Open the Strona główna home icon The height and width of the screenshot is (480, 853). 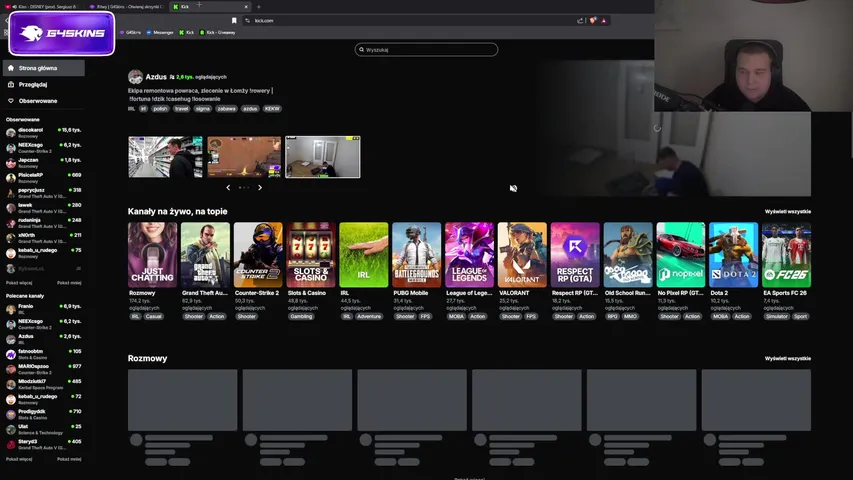click(11, 68)
